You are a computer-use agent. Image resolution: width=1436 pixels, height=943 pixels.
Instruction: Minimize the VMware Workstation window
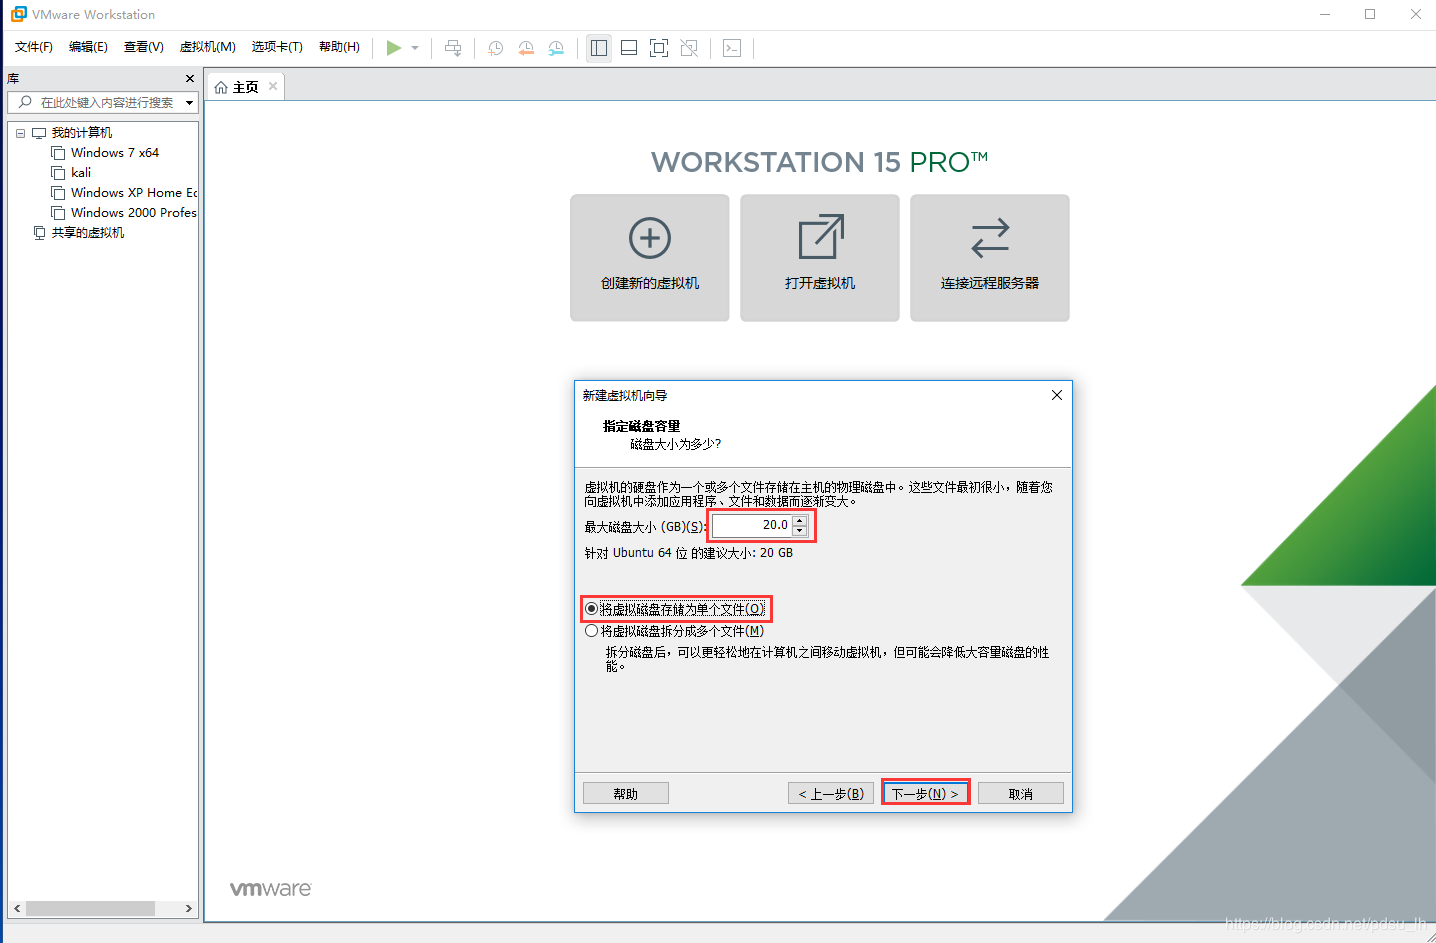pos(1325,14)
